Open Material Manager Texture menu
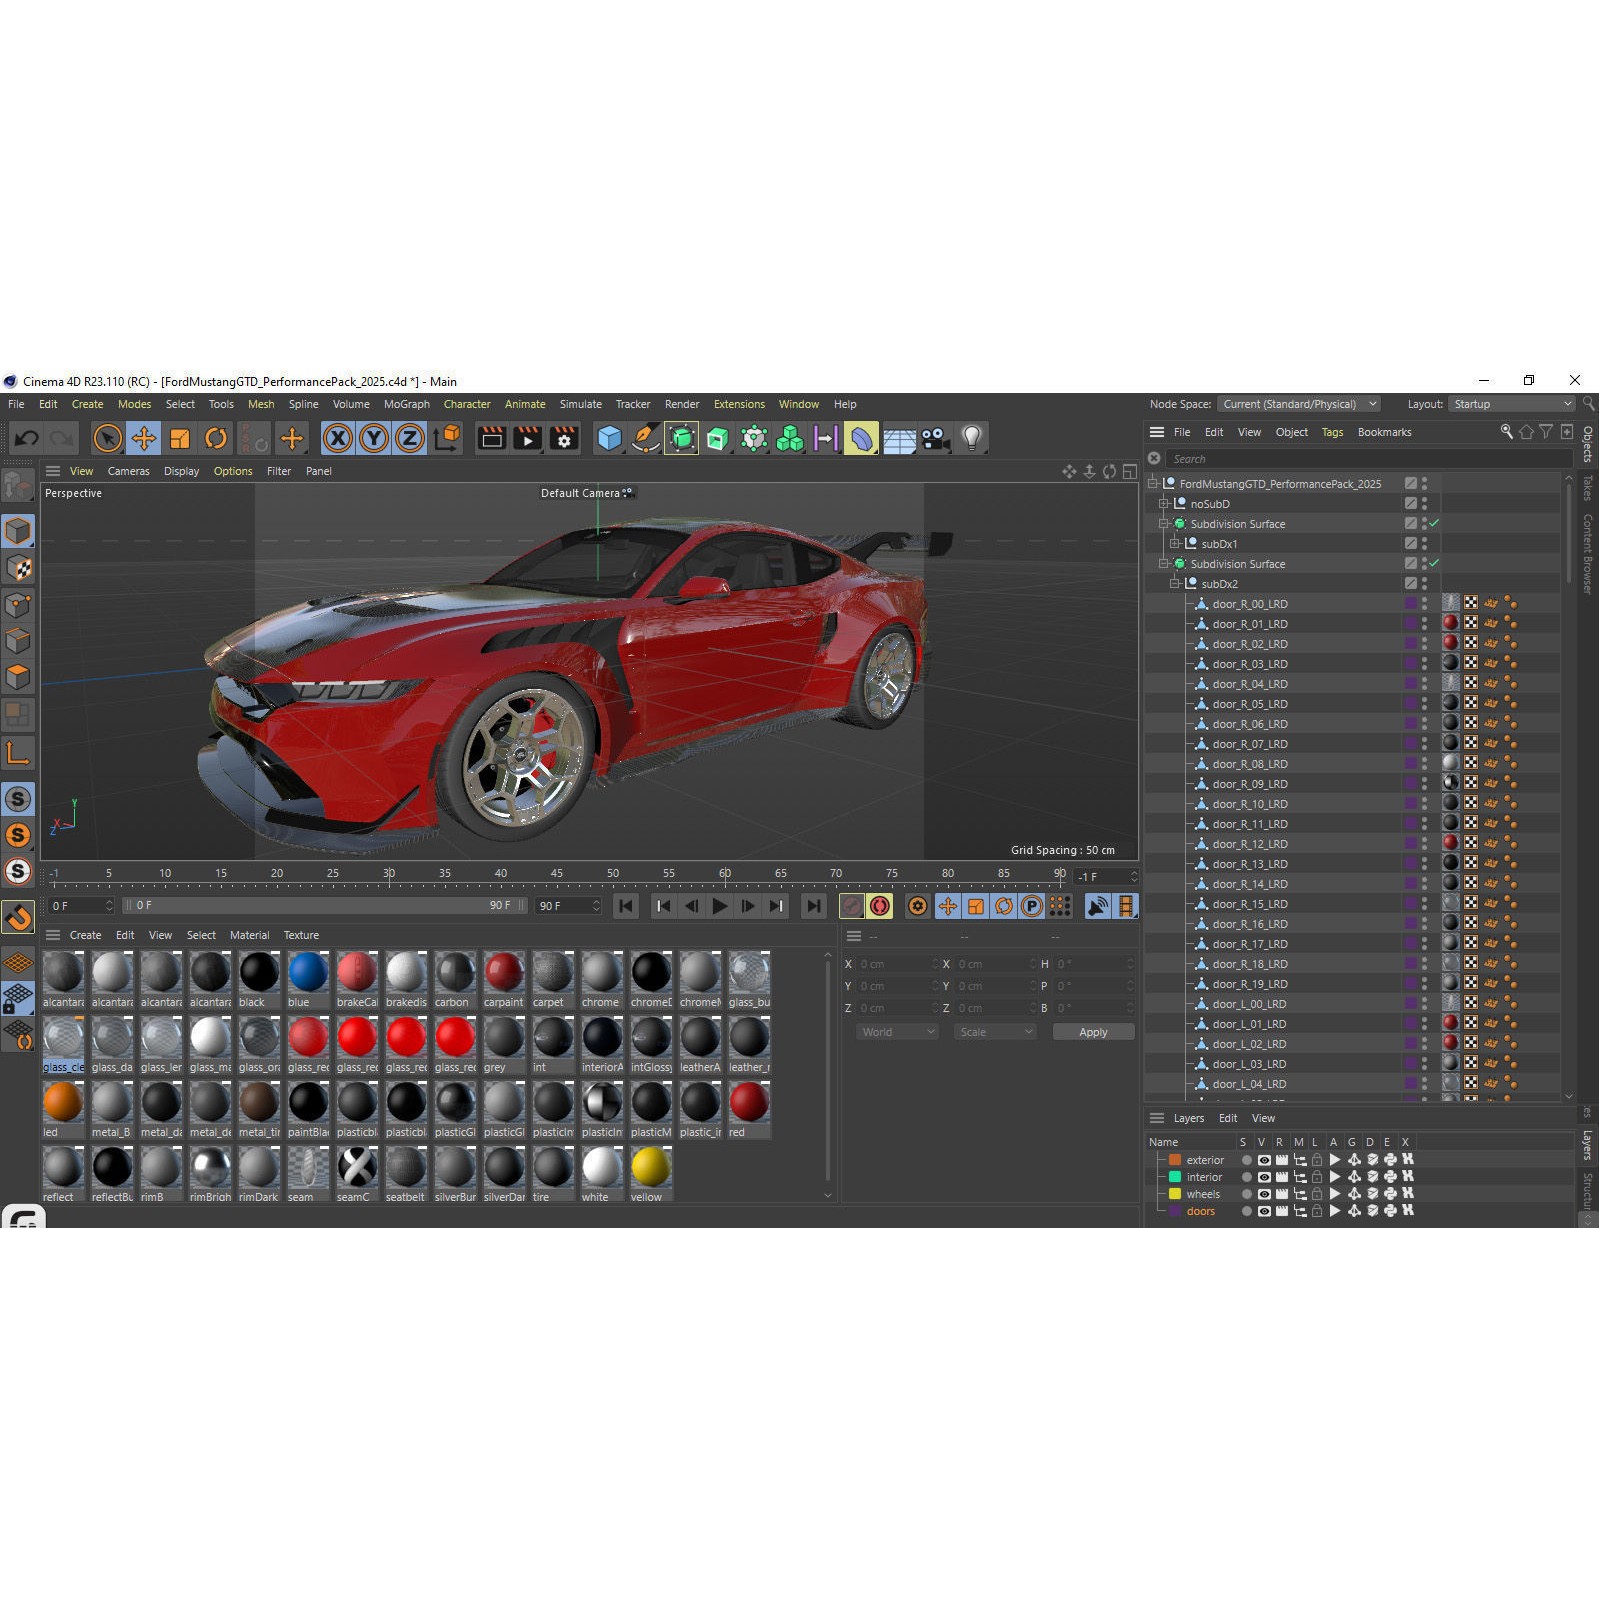1599x1599 pixels. tap(301, 935)
